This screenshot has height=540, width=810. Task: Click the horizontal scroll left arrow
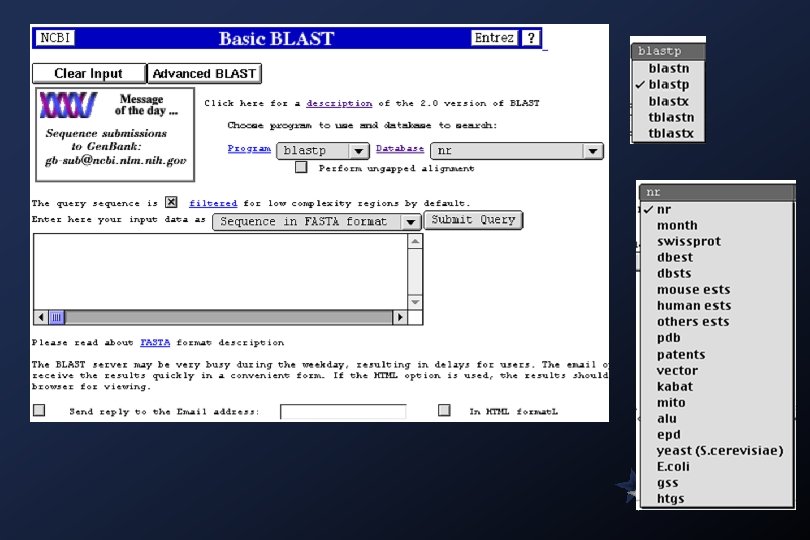click(x=41, y=317)
